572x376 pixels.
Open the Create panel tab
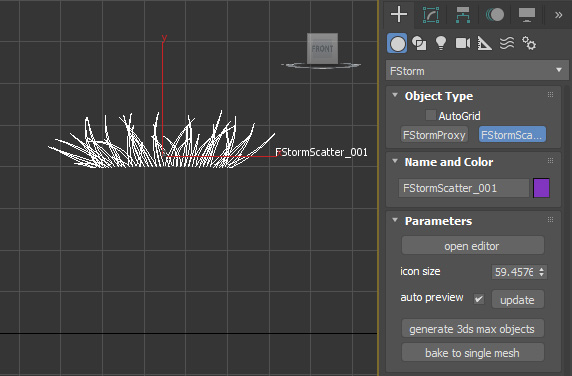[x=399, y=15]
